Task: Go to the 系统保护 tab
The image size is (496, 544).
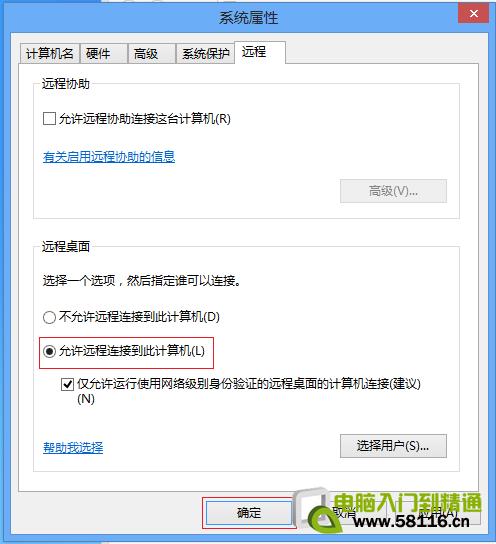Action: pyautogui.click(x=205, y=54)
